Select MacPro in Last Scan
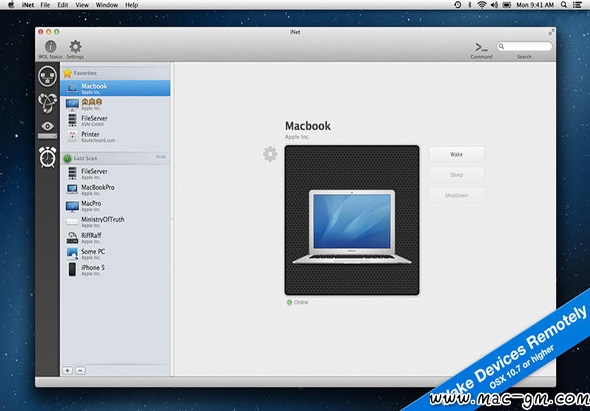Screen dimensions: 590x411 tap(115, 206)
